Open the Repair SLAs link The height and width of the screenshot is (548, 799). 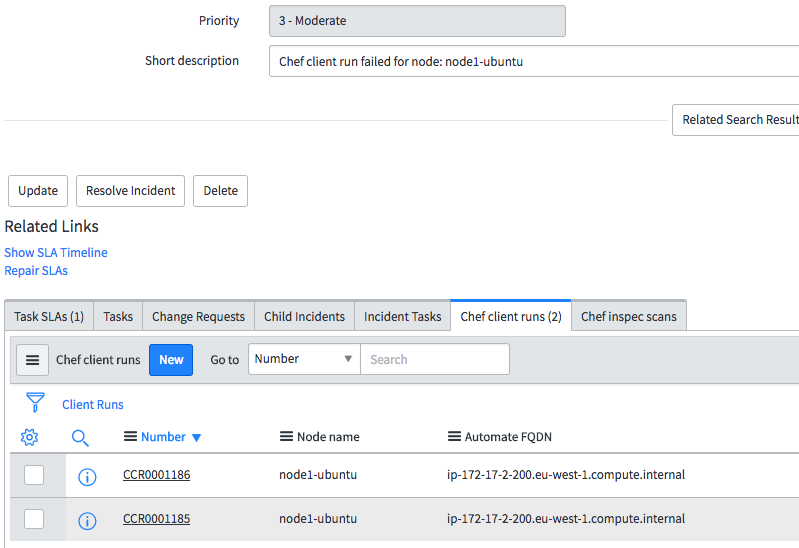click(x=36, y=271)
